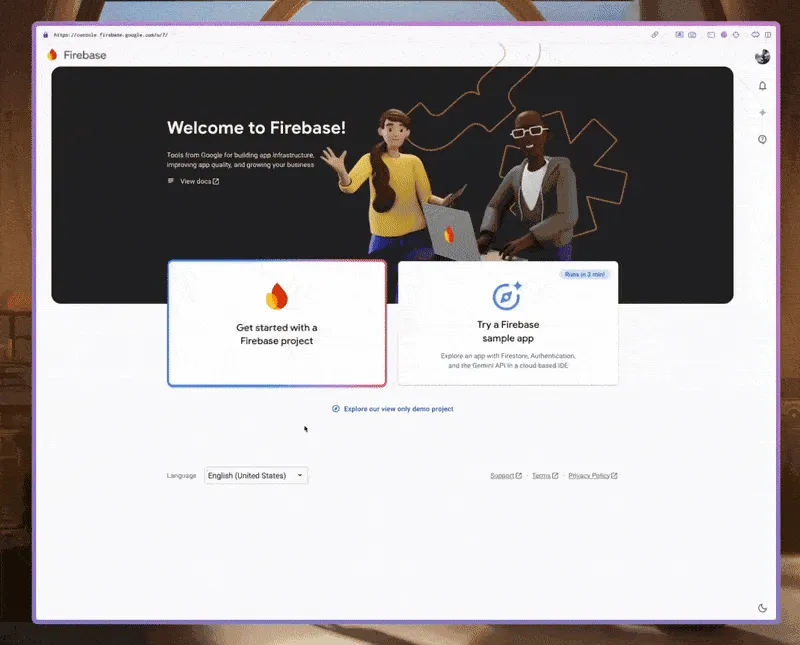
Task: Click the padlock icon in address bar
Action: click(45, 34)
